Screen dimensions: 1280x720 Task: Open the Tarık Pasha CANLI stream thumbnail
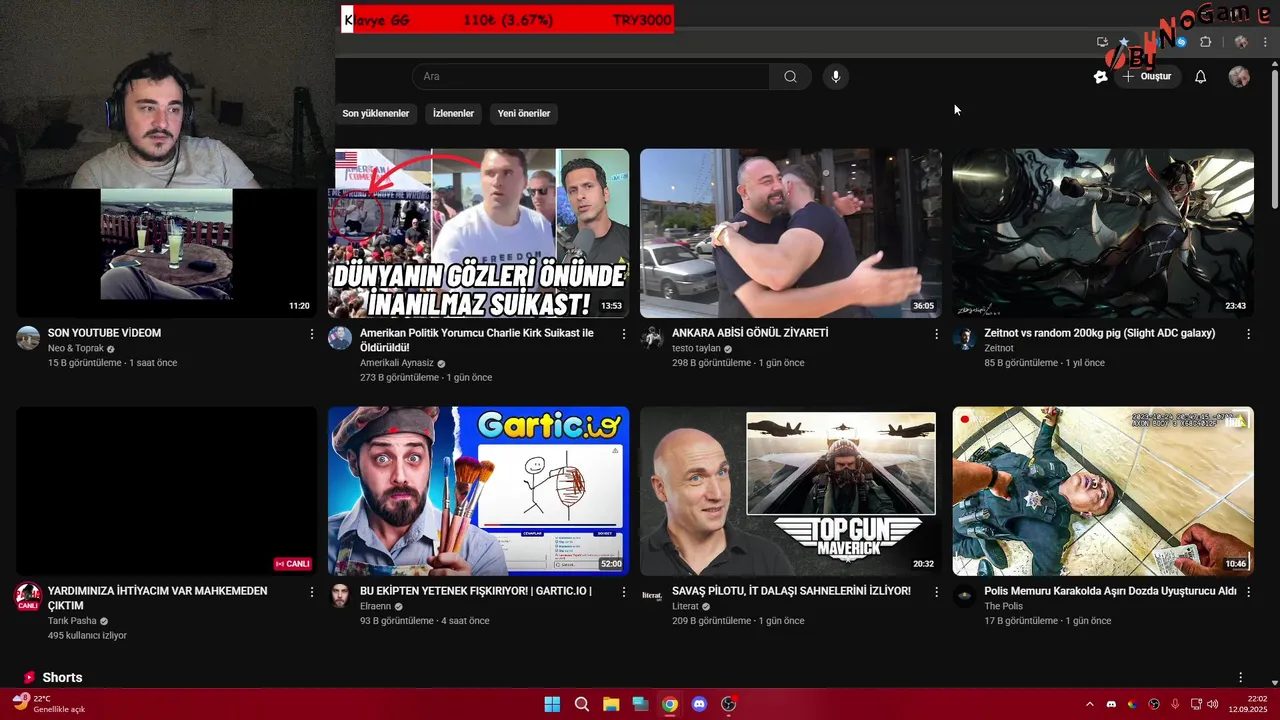click(x=166, y=491)
